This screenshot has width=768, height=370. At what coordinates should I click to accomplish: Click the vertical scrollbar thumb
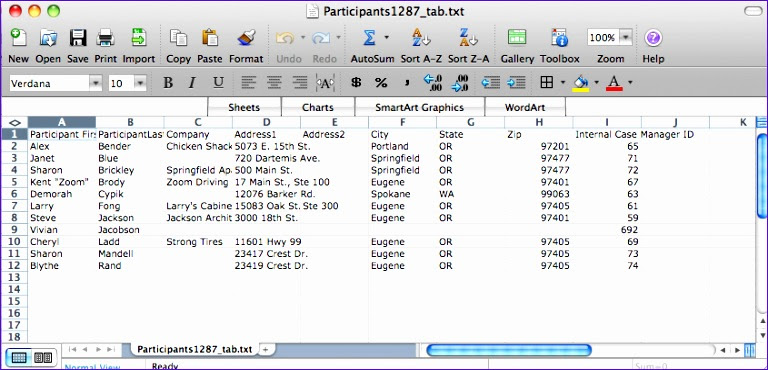[762, 175]
